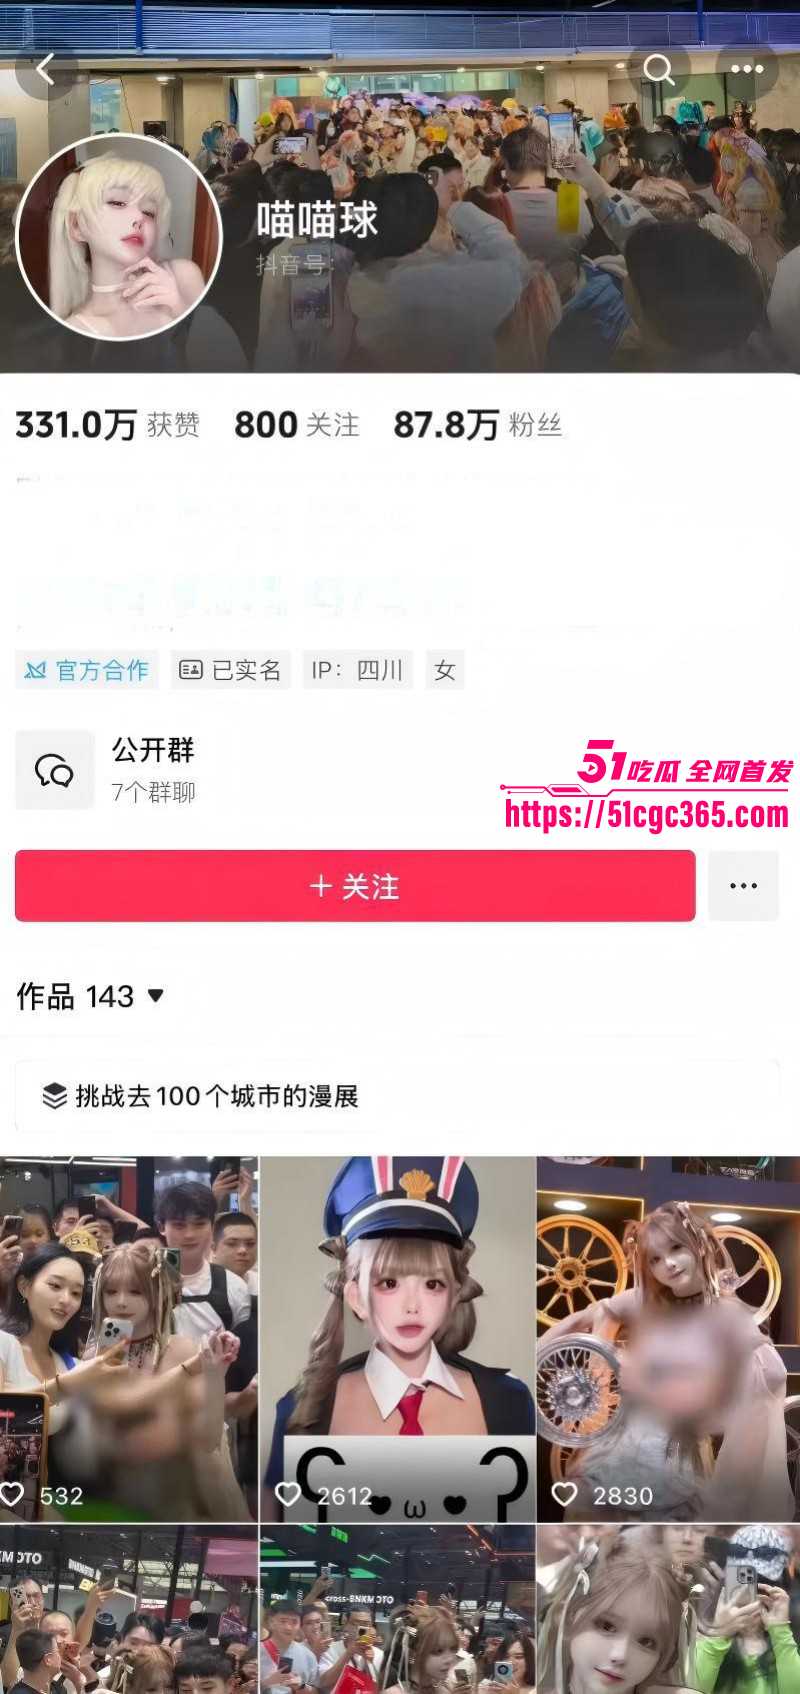Open the top three-dots menu
Viewport: 800px width, 1694px height.
[x=746, y=69]
